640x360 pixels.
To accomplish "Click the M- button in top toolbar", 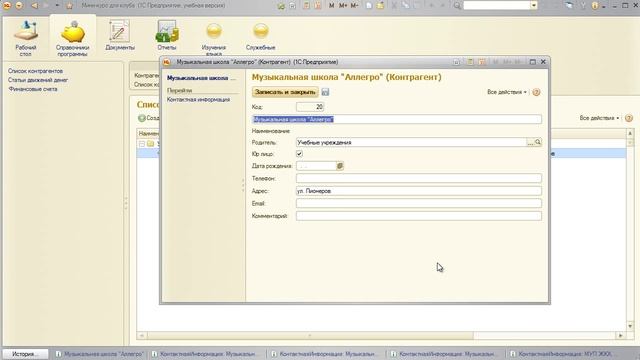I will point(354,5).
